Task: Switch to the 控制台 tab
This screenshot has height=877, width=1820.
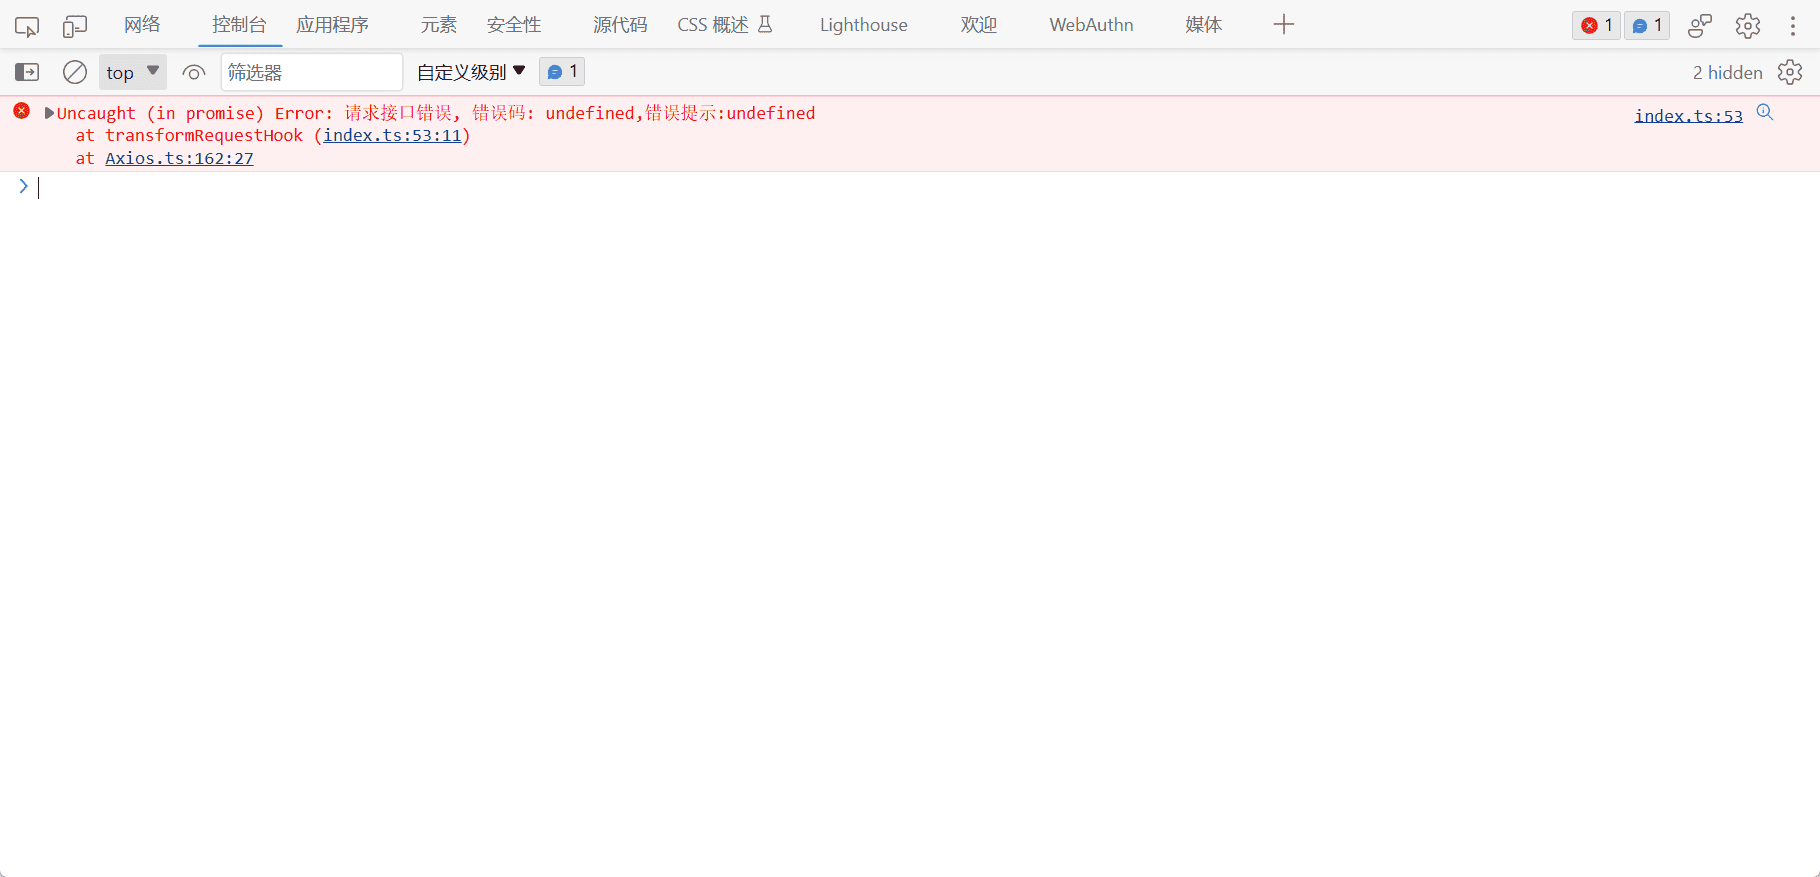Action: pyautogui.click(x=239, y=25)
